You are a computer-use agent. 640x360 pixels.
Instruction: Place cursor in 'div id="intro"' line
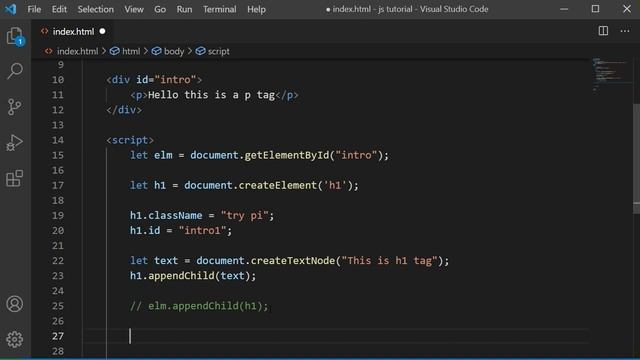point(154,80)
